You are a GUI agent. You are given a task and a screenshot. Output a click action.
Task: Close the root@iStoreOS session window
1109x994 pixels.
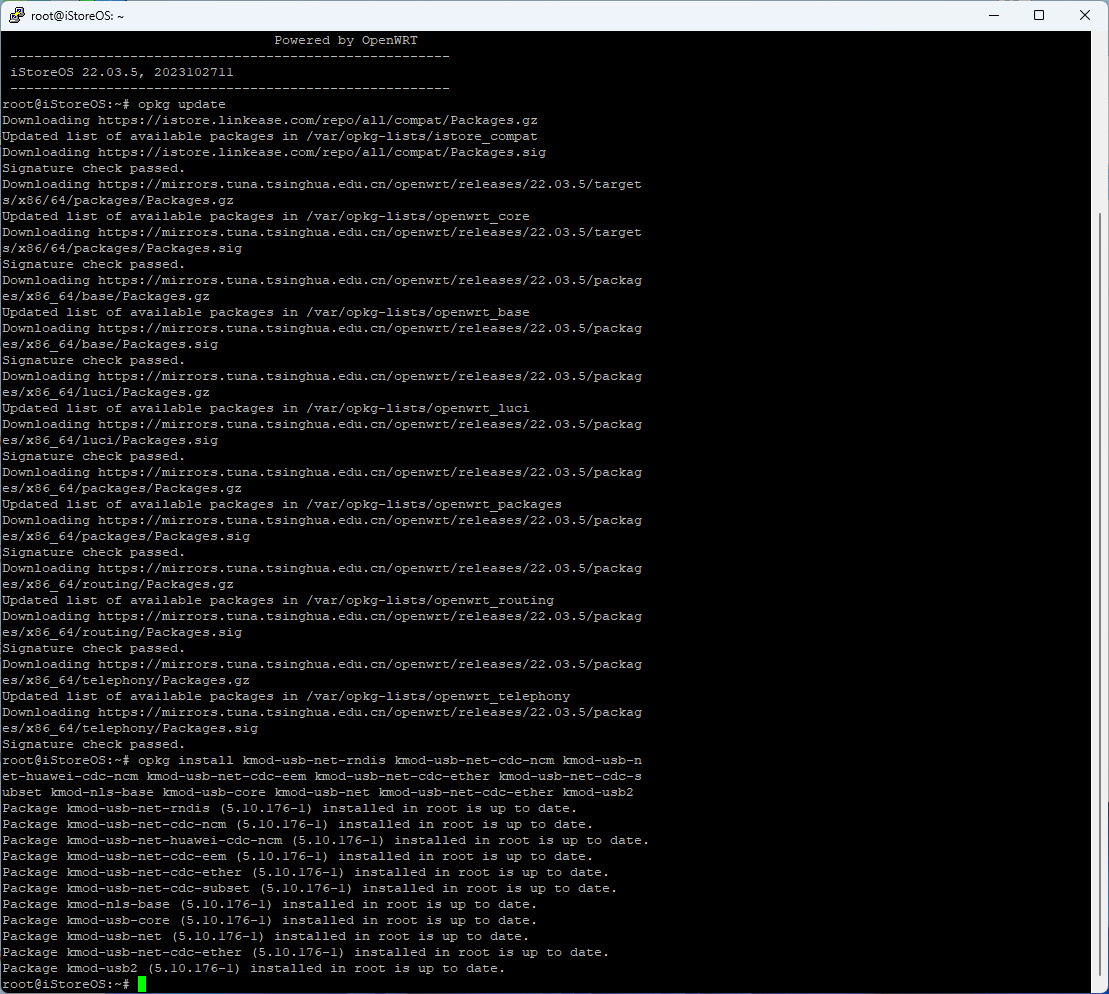pyautogui.click(x=1083, y=15)
